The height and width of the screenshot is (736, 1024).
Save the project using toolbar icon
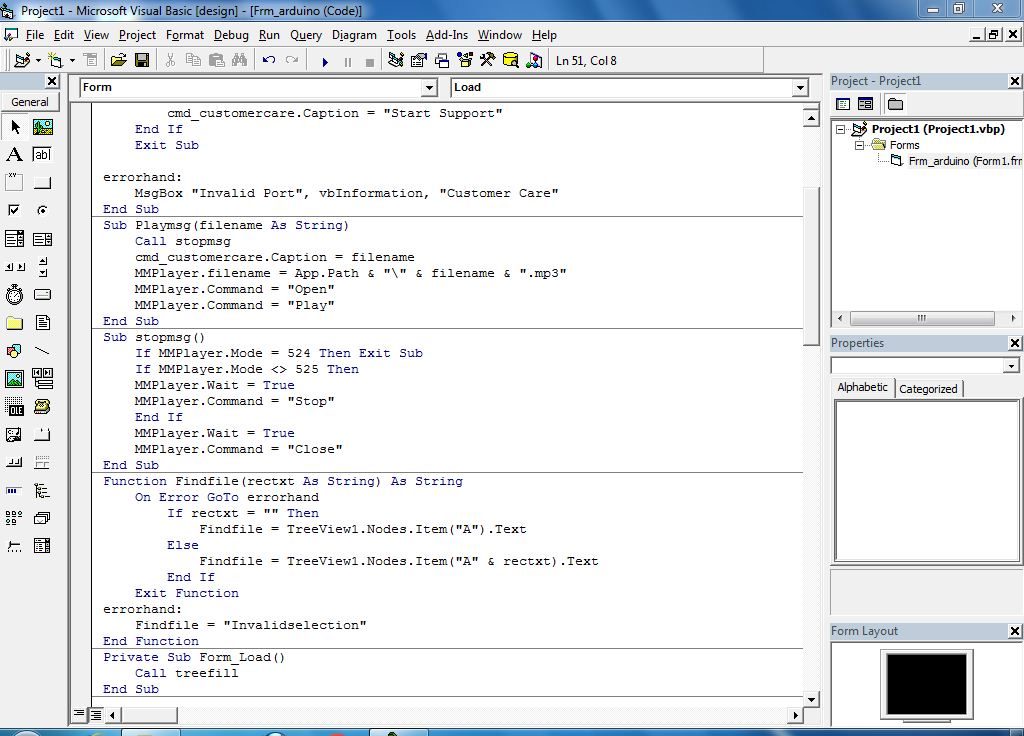coord(143,60)
